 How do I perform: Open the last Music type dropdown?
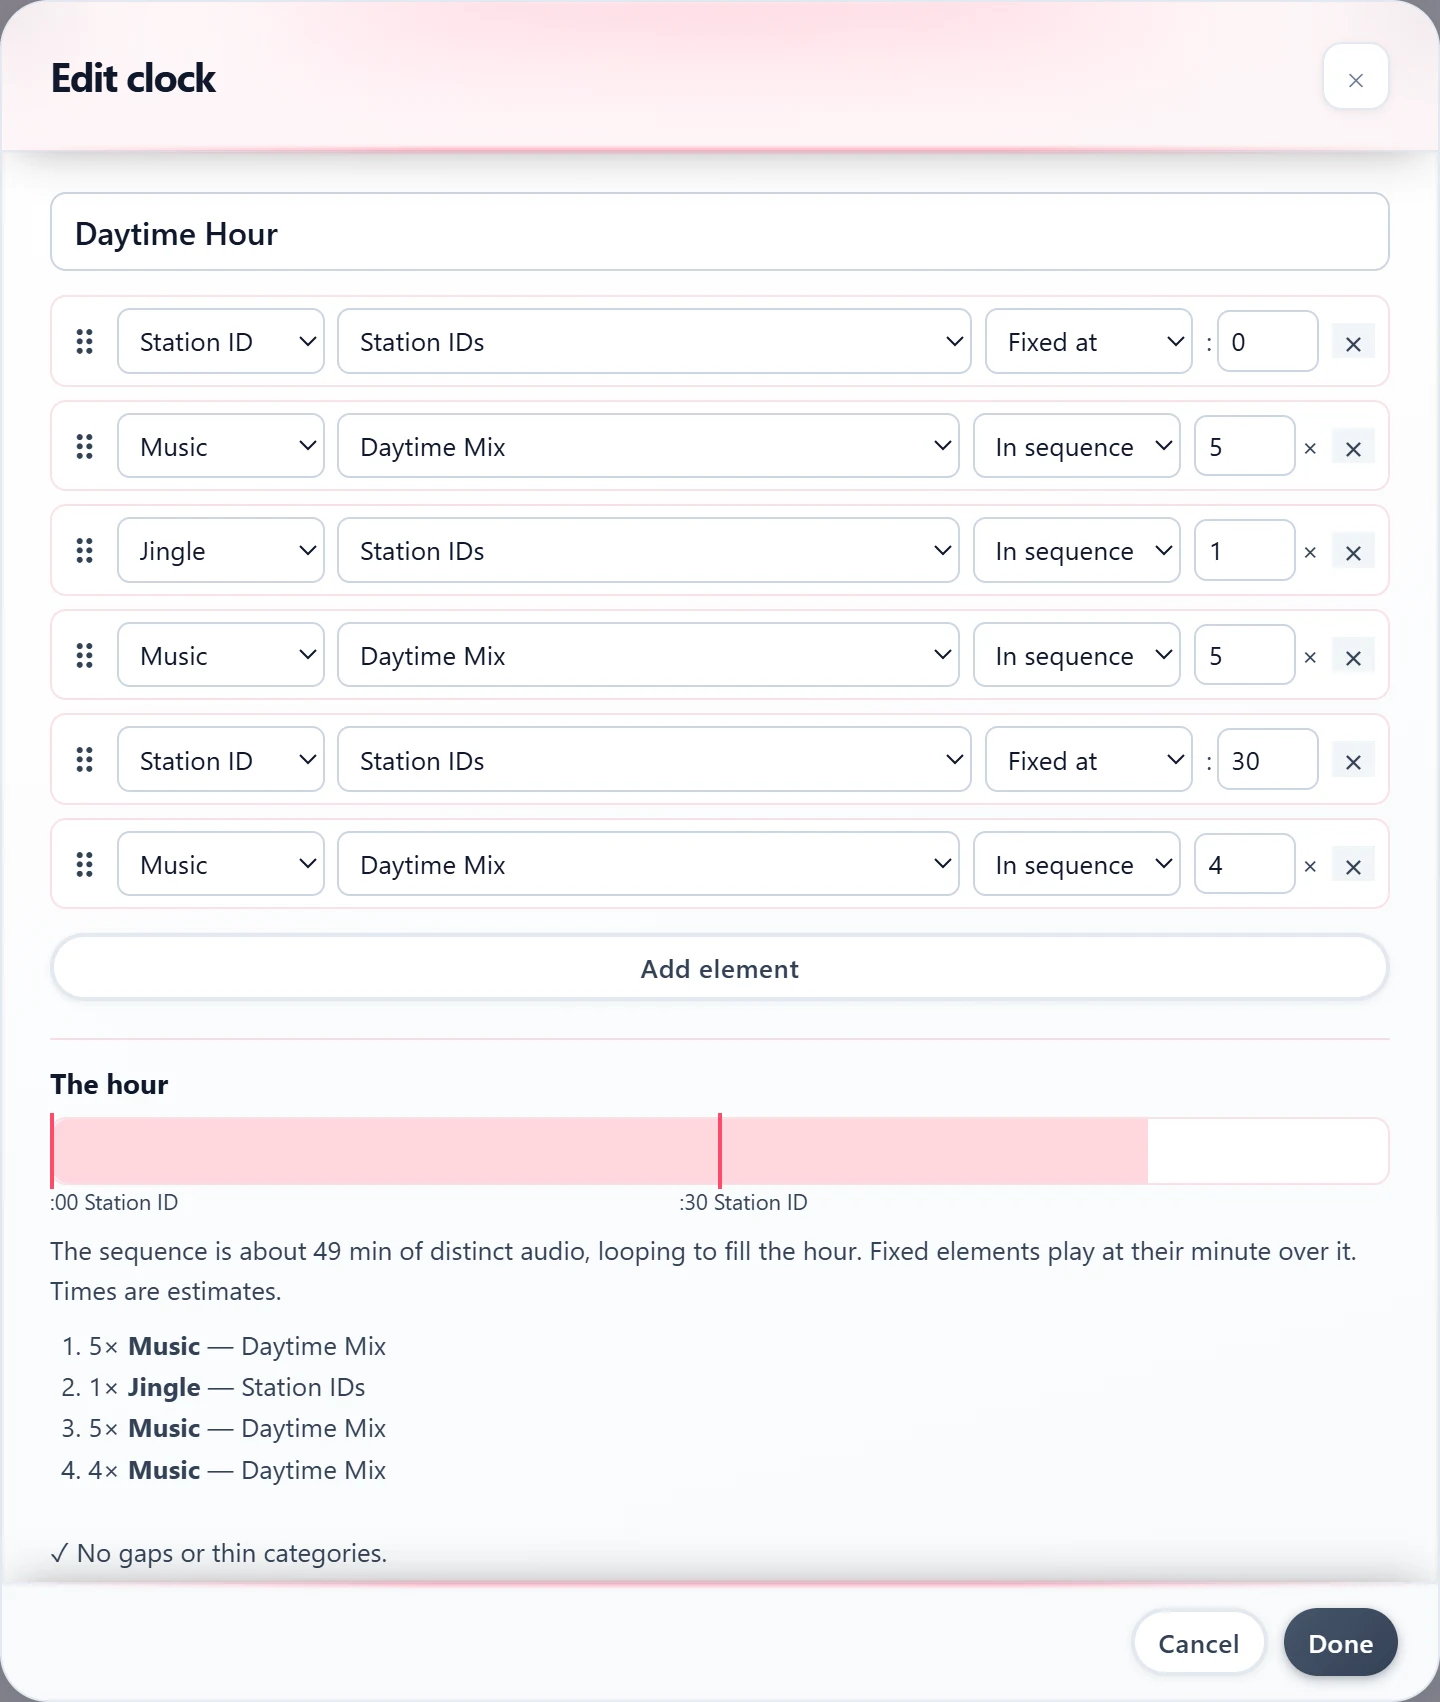pos(221,864)
